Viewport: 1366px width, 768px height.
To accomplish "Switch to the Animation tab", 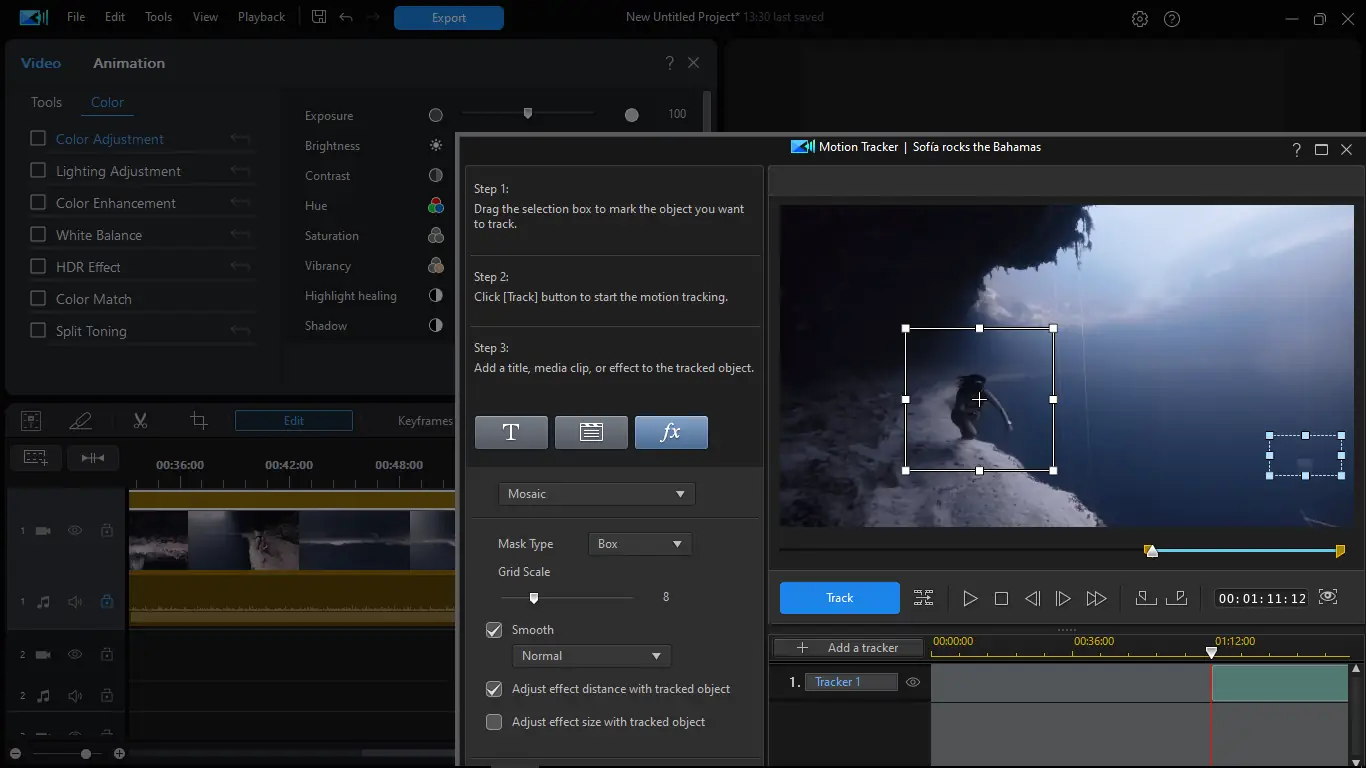I will 129,63.
